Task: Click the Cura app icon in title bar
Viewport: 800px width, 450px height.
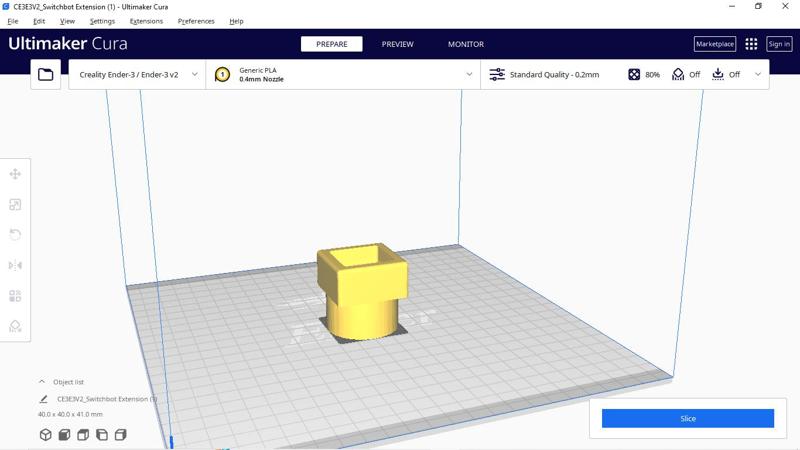Action: pos(6,7)
